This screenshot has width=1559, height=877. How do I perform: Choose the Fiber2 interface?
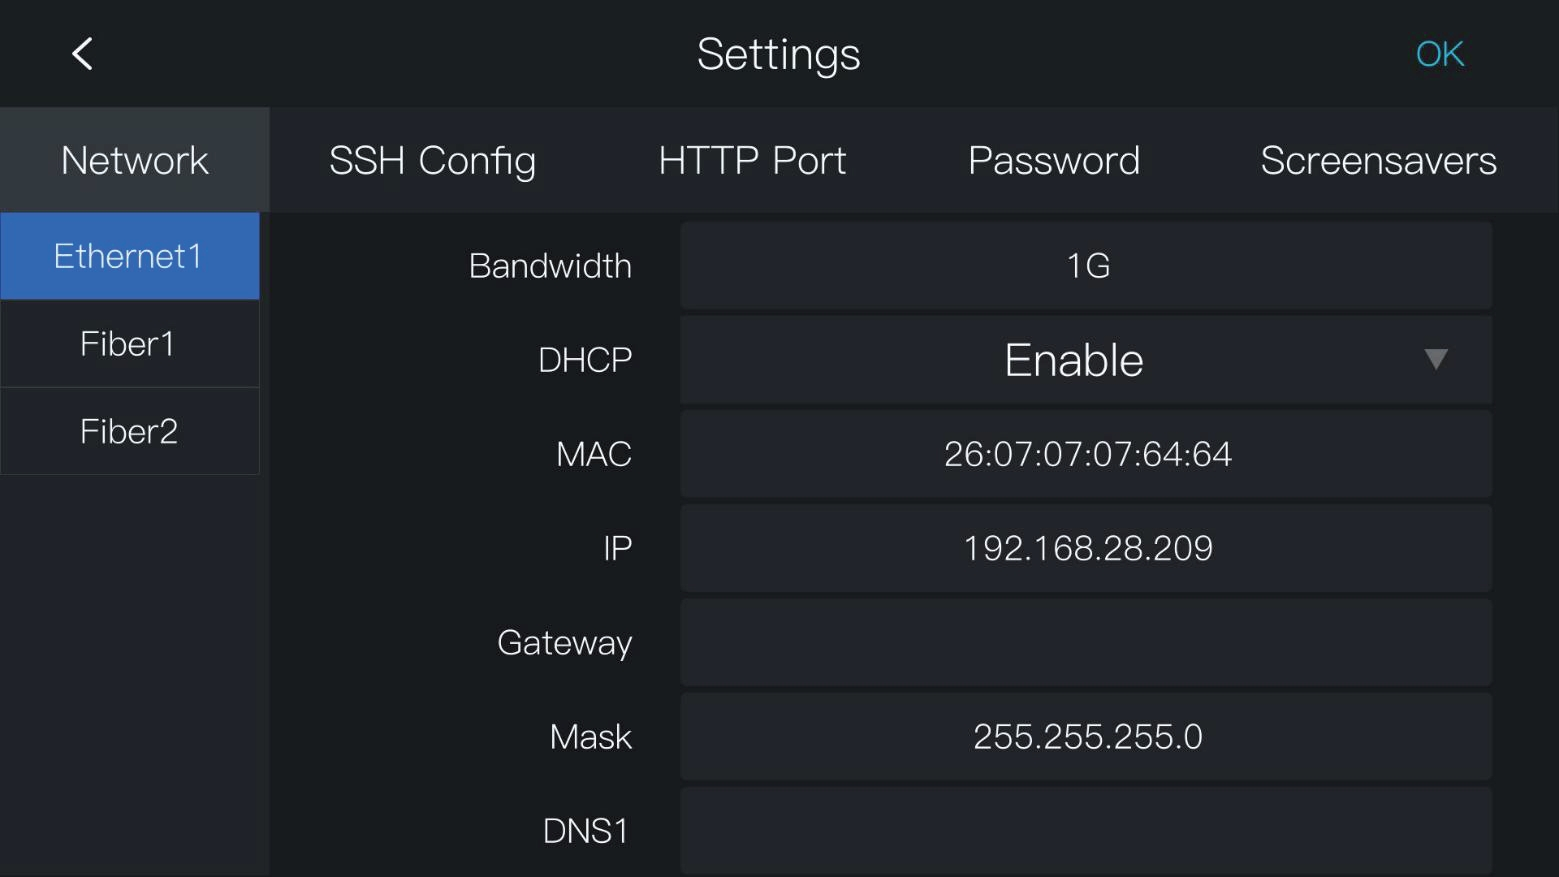click(130, 431)
